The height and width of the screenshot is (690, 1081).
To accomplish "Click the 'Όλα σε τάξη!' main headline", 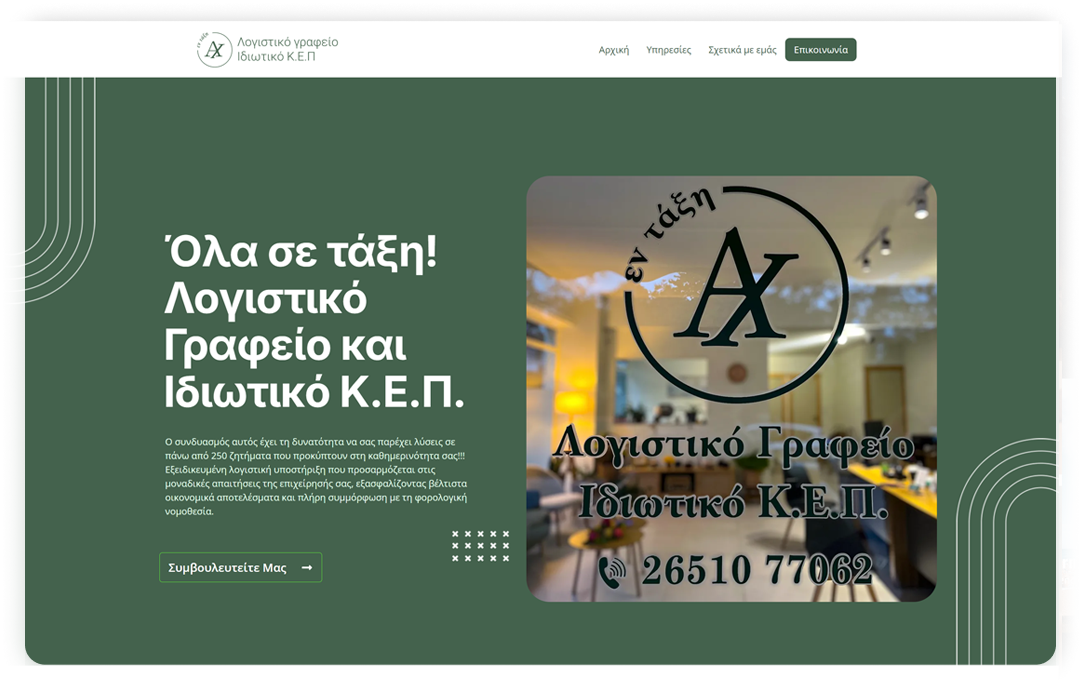I will pos(301,254).
